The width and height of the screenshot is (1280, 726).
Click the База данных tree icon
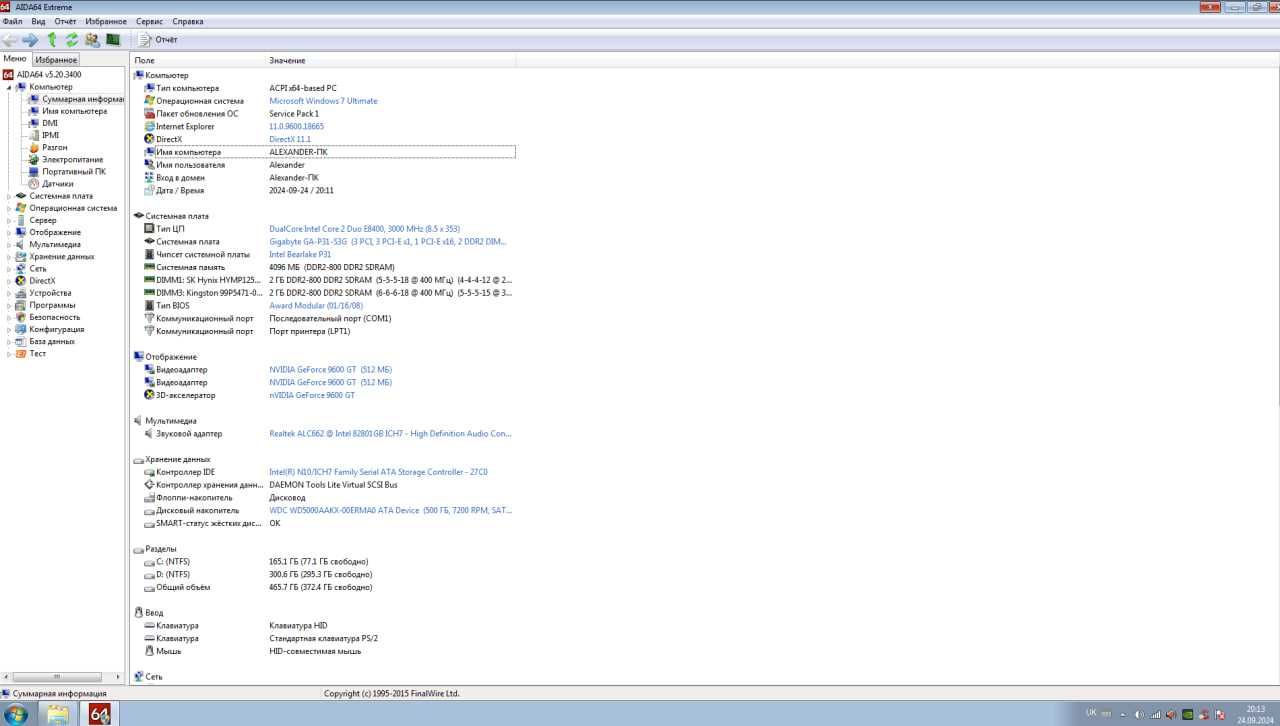[20, 341]
